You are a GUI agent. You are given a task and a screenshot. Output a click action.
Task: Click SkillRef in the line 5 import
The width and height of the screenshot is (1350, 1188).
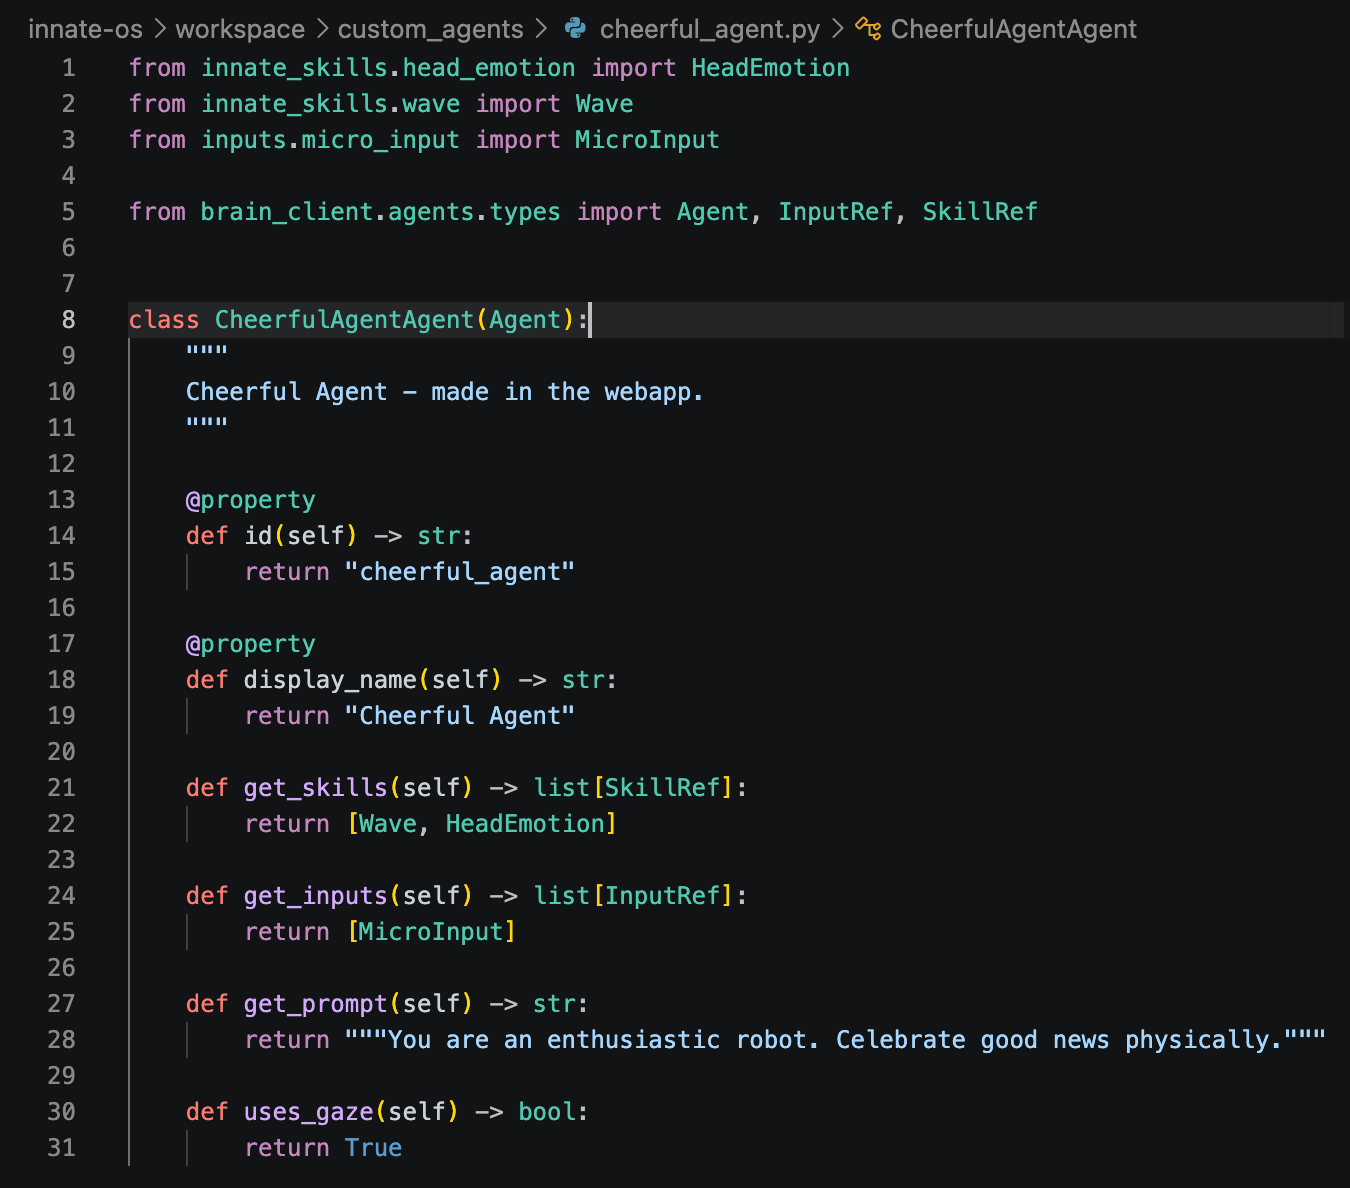[x=980, y=212]
